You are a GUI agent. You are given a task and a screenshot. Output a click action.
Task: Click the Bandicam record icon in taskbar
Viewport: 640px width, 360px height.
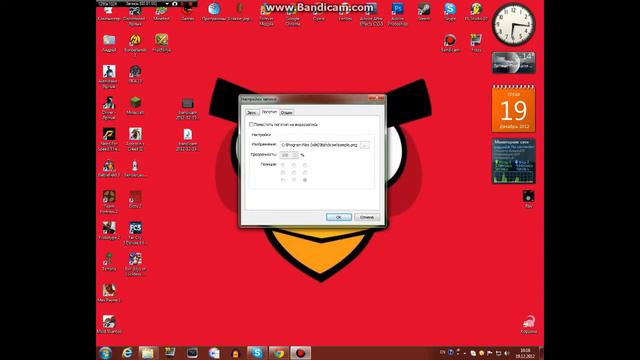click(x=301, y=353)
